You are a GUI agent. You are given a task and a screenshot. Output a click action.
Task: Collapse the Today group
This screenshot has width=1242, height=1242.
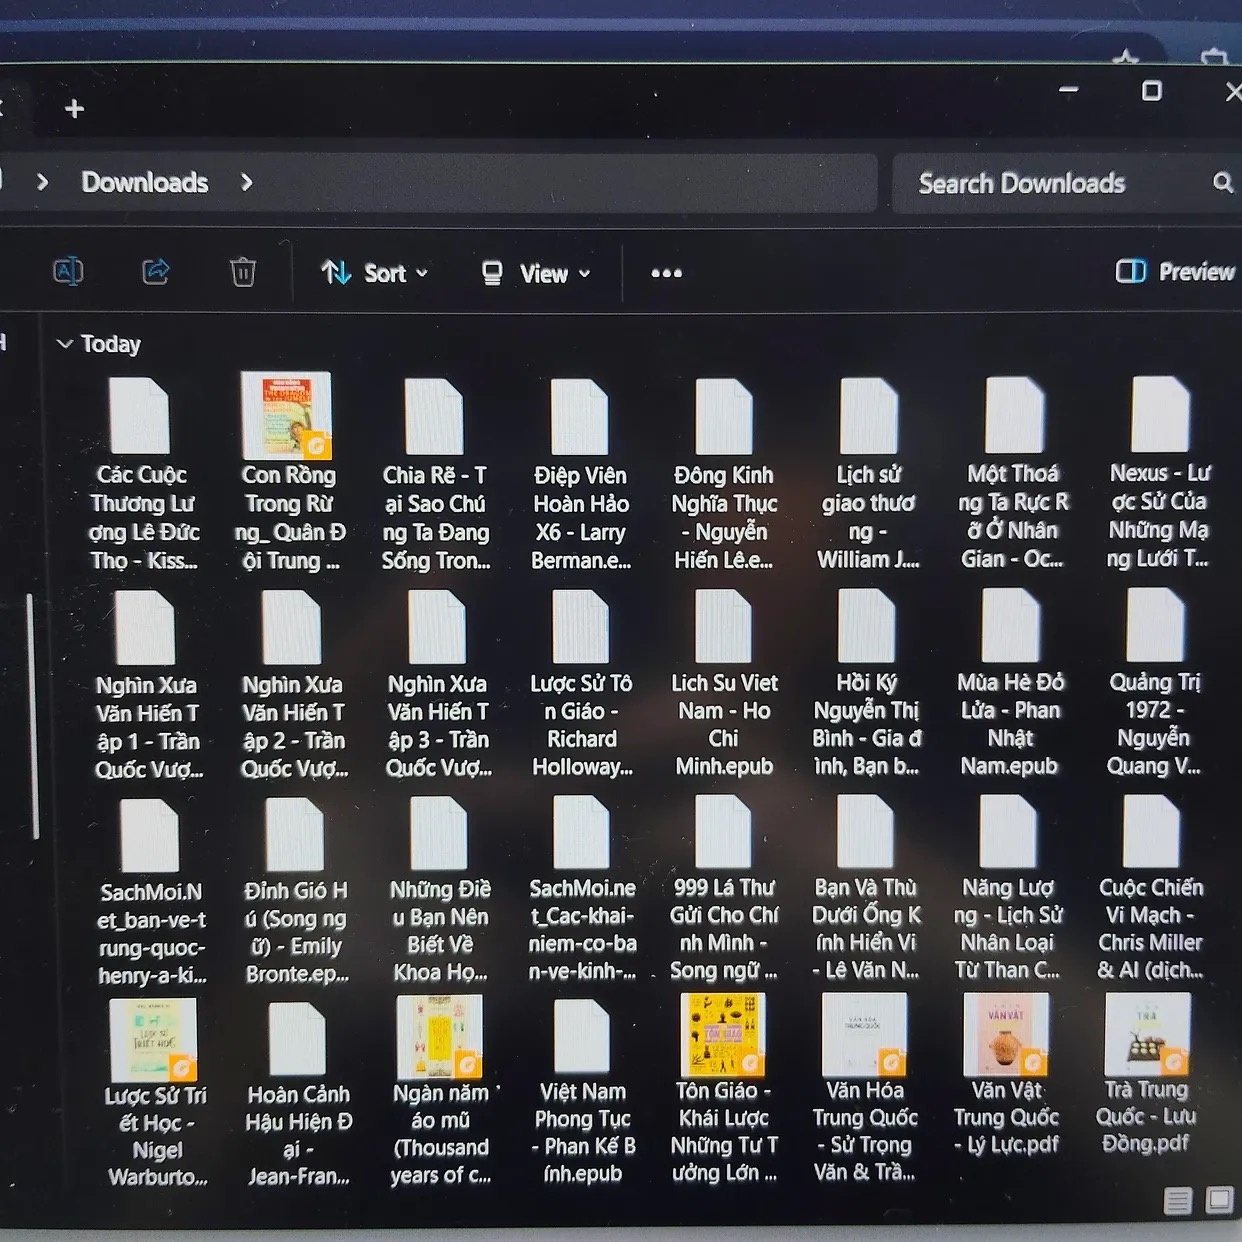[x=65, y=344]
